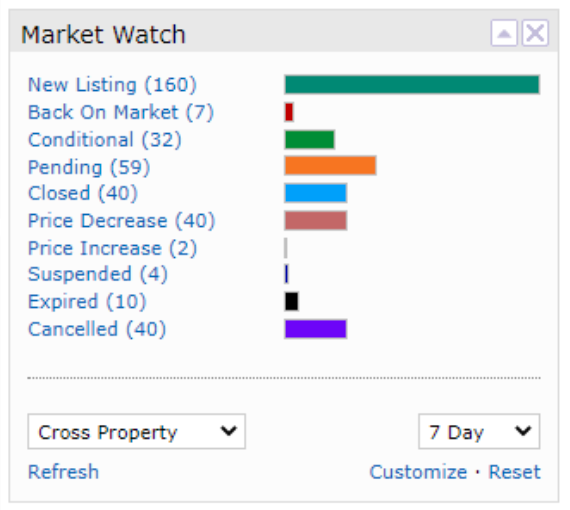Open the Cancelled (40) listings
The width and height of the screenshot is (570, 510).
(x=97, y=329)
